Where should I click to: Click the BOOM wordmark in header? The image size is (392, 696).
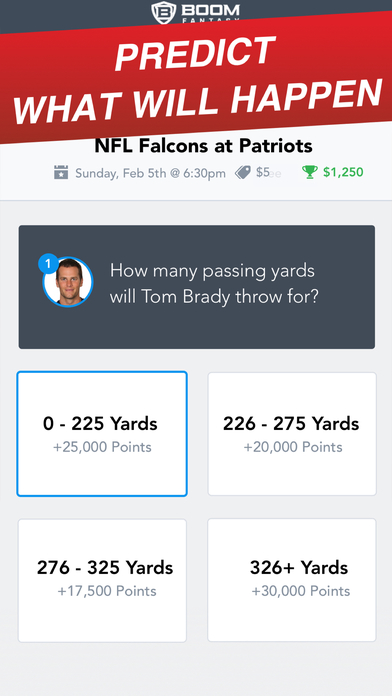pos(210,10)
